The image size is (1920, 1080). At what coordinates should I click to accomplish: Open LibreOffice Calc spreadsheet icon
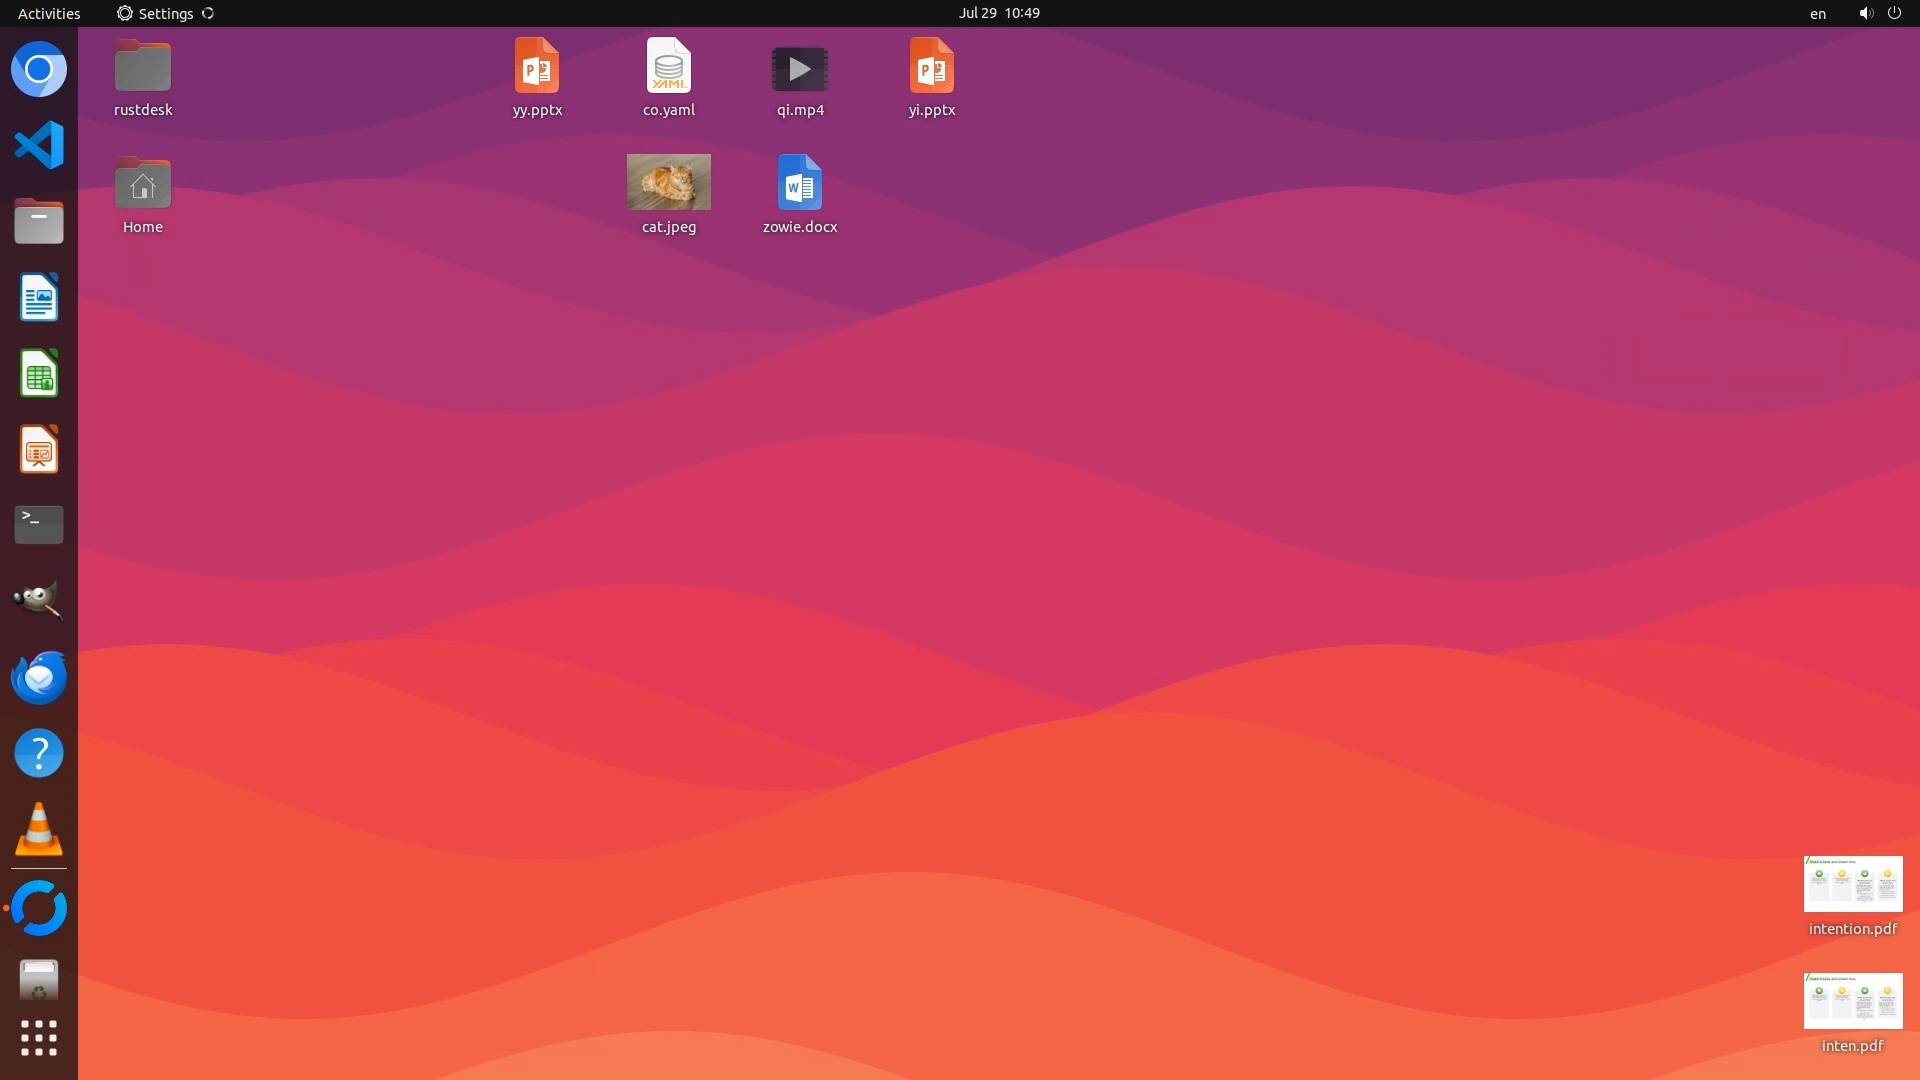tap(39, 374)
